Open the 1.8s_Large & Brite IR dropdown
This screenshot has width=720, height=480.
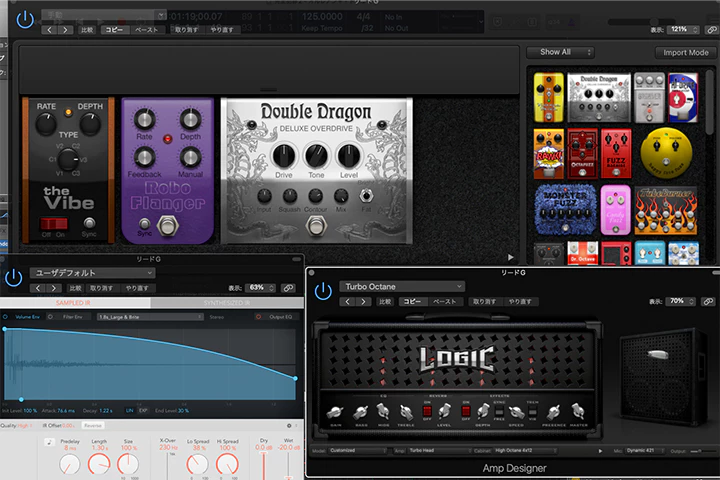(x=150, y=317)
